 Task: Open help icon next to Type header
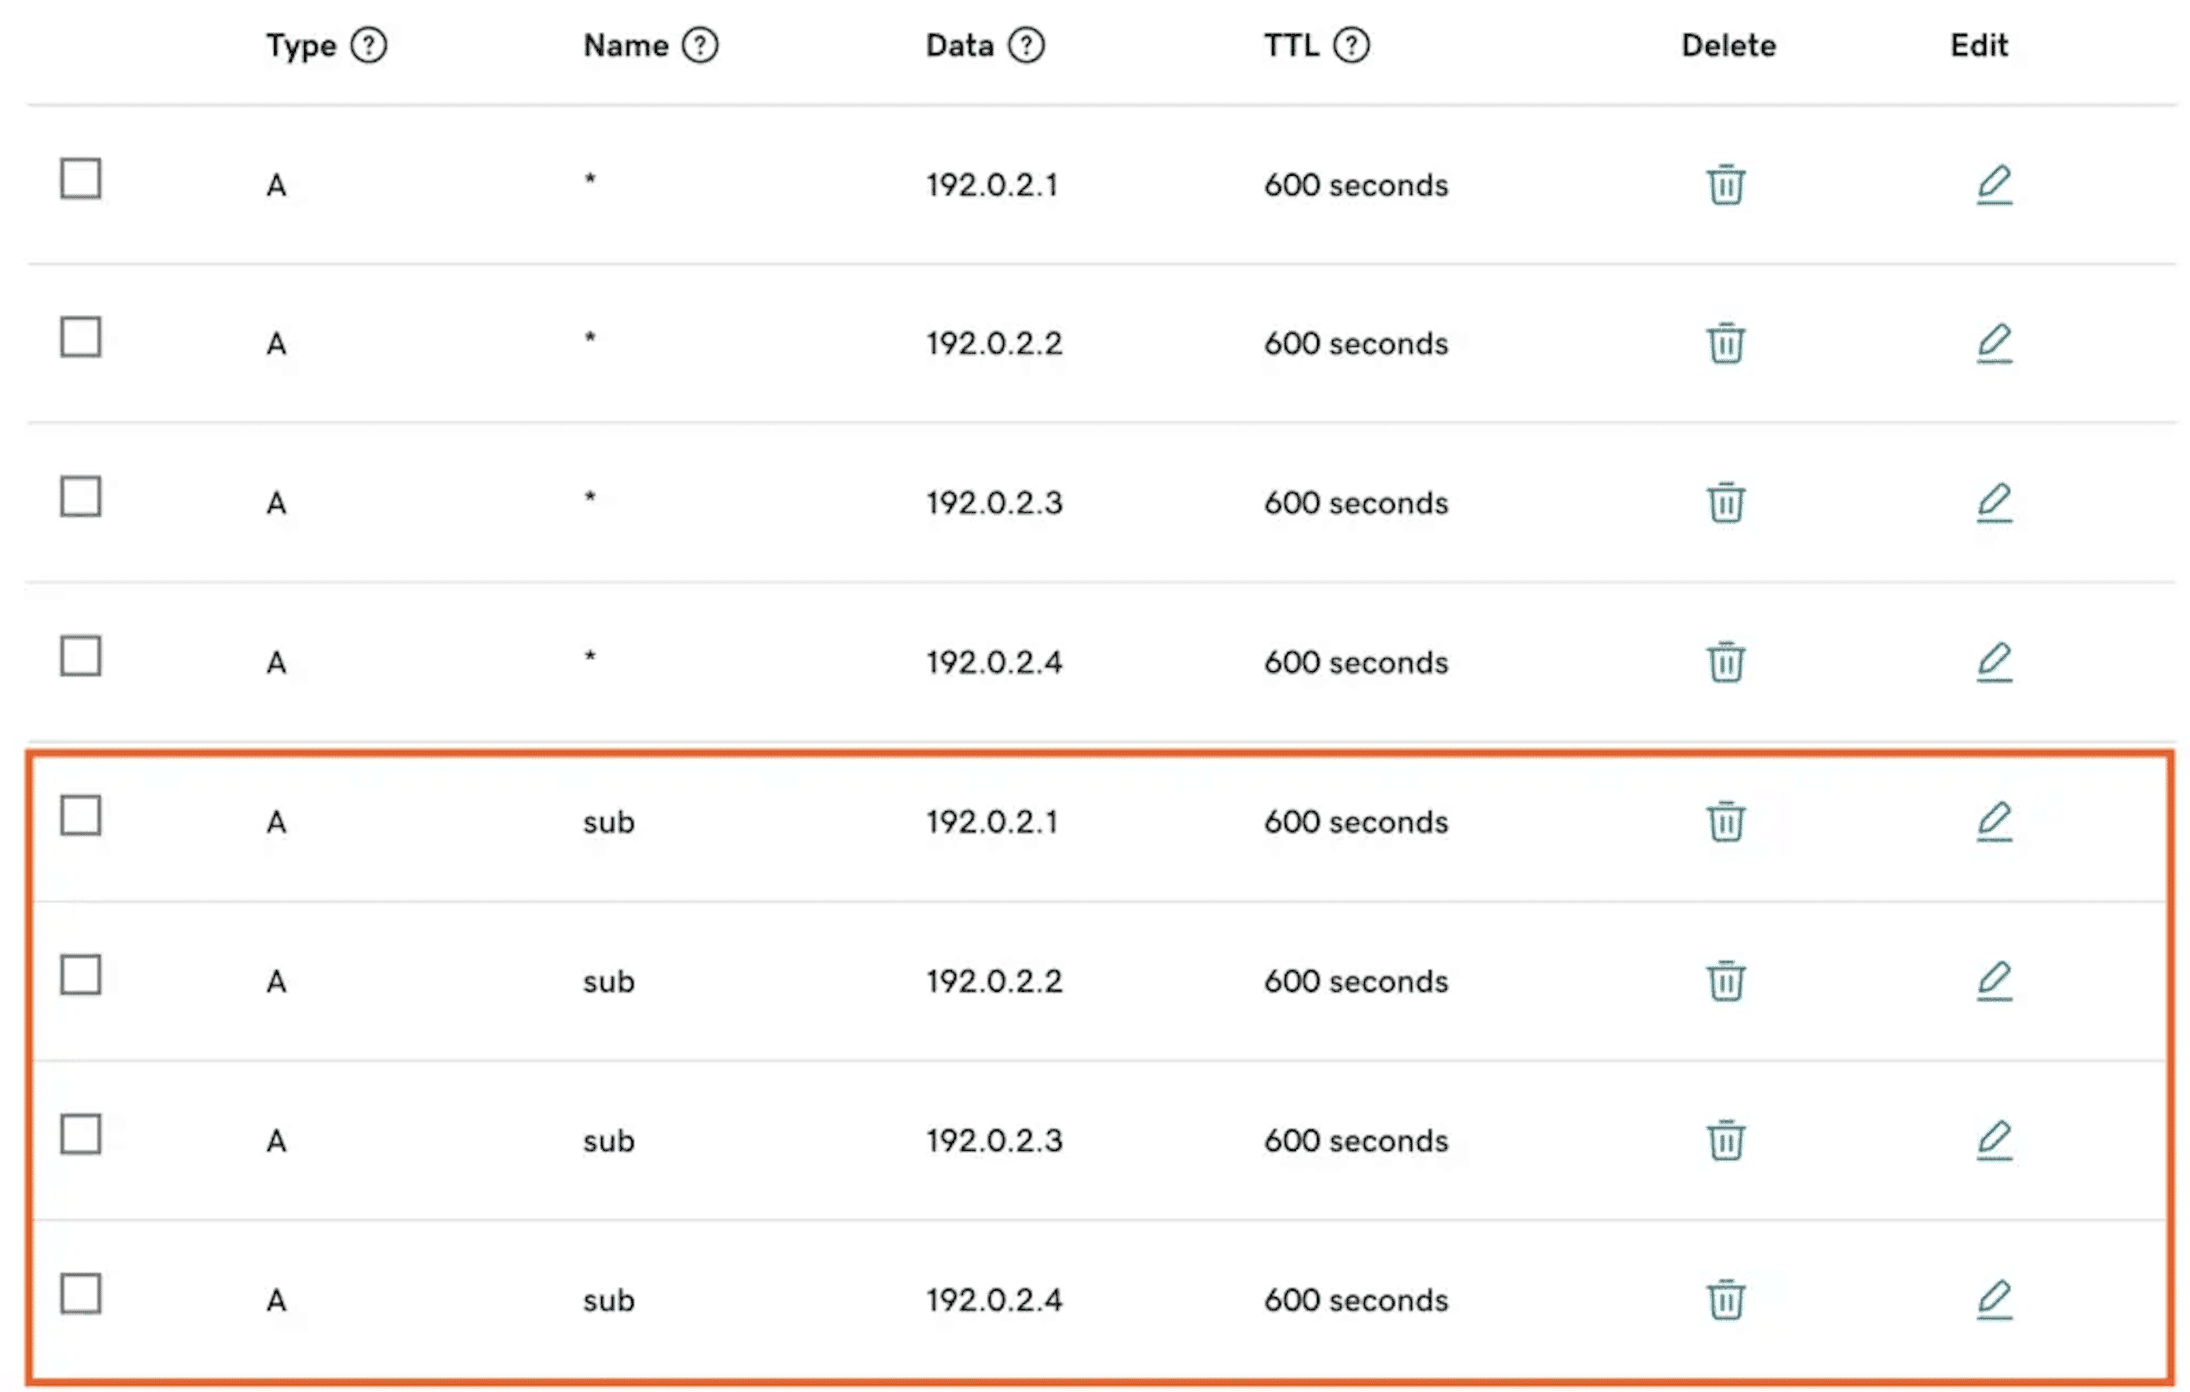pyautogui.click(x=369, y=45)
